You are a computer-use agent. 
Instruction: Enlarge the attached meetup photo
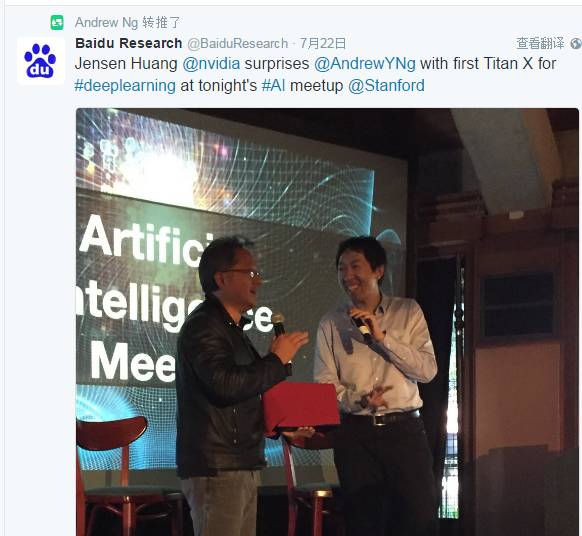pos(327,322)
